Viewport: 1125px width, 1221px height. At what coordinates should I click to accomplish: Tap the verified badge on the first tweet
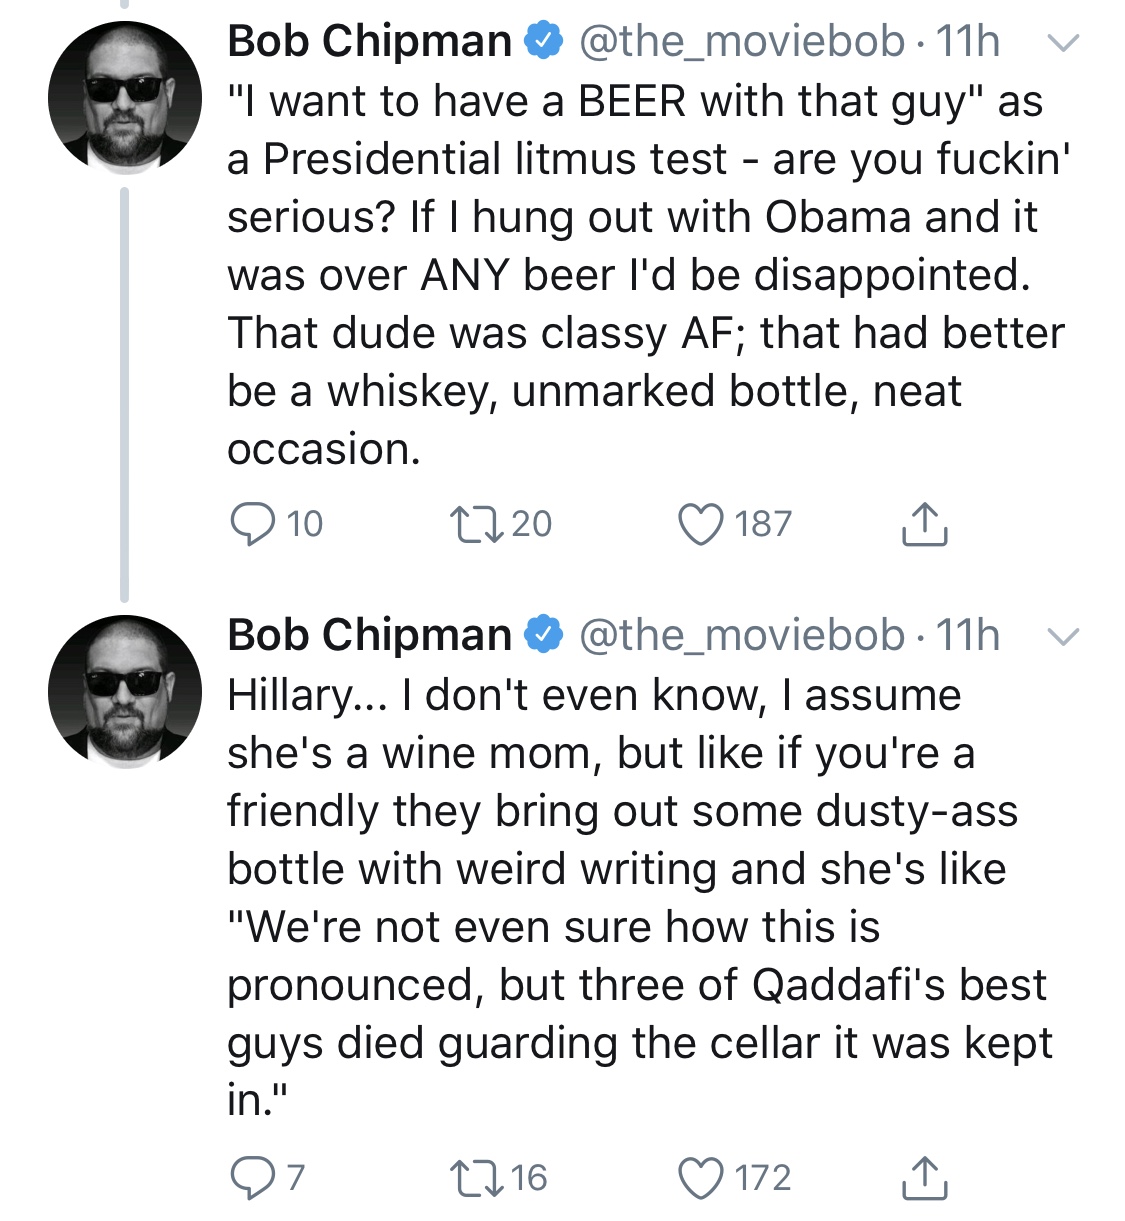(x=544, y=42)
